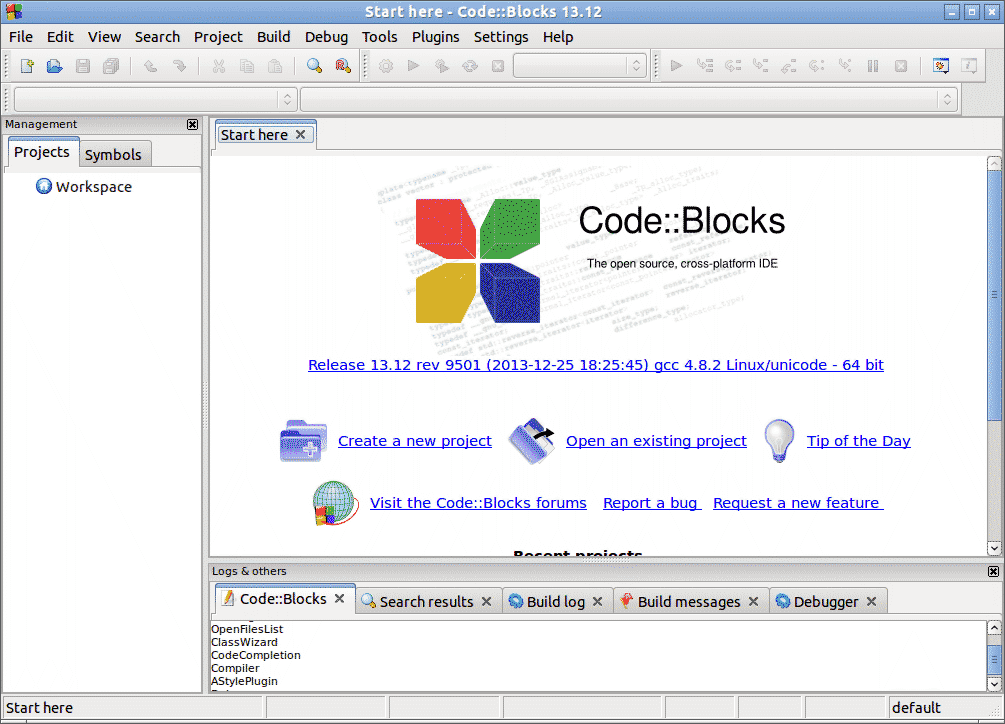Screen dimensions: 1005x724
Task: Close the Management panel
Action: [x=193, y=125]
